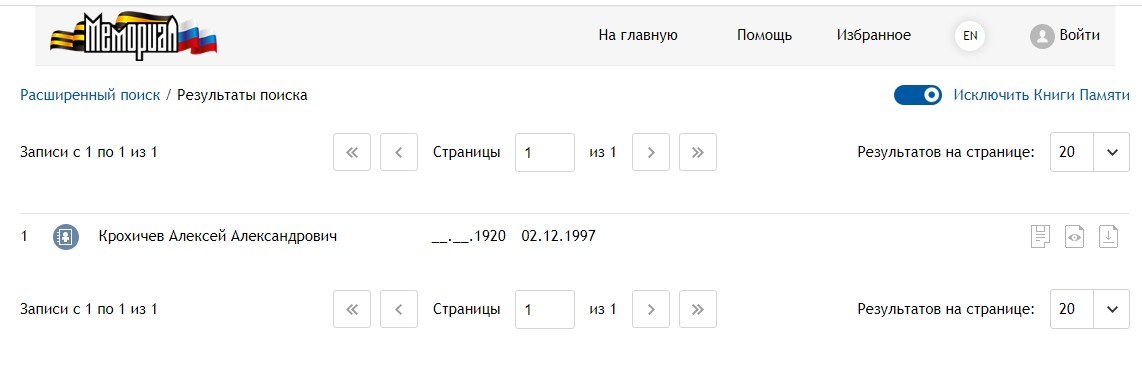Expand top results-per-page dropdown showing 20
The width and height of the screenshot is (1142, 366).
click(1090, 153)
